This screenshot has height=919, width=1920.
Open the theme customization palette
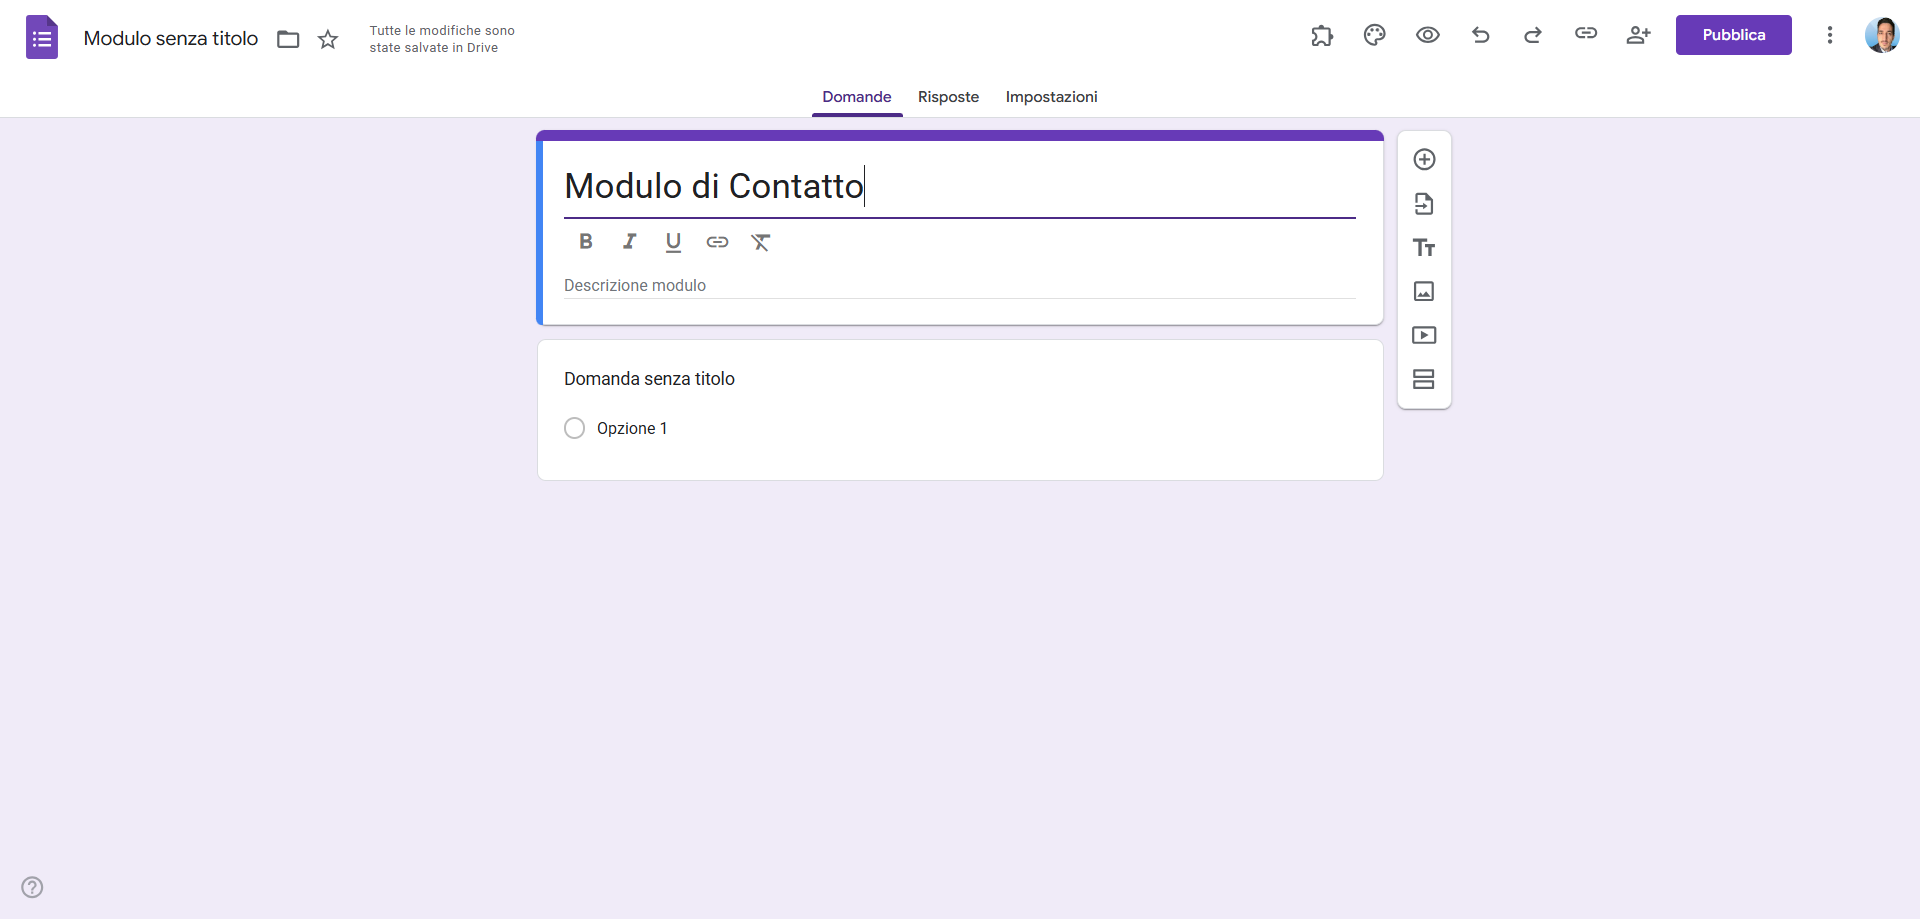[x=1375, y=35]
